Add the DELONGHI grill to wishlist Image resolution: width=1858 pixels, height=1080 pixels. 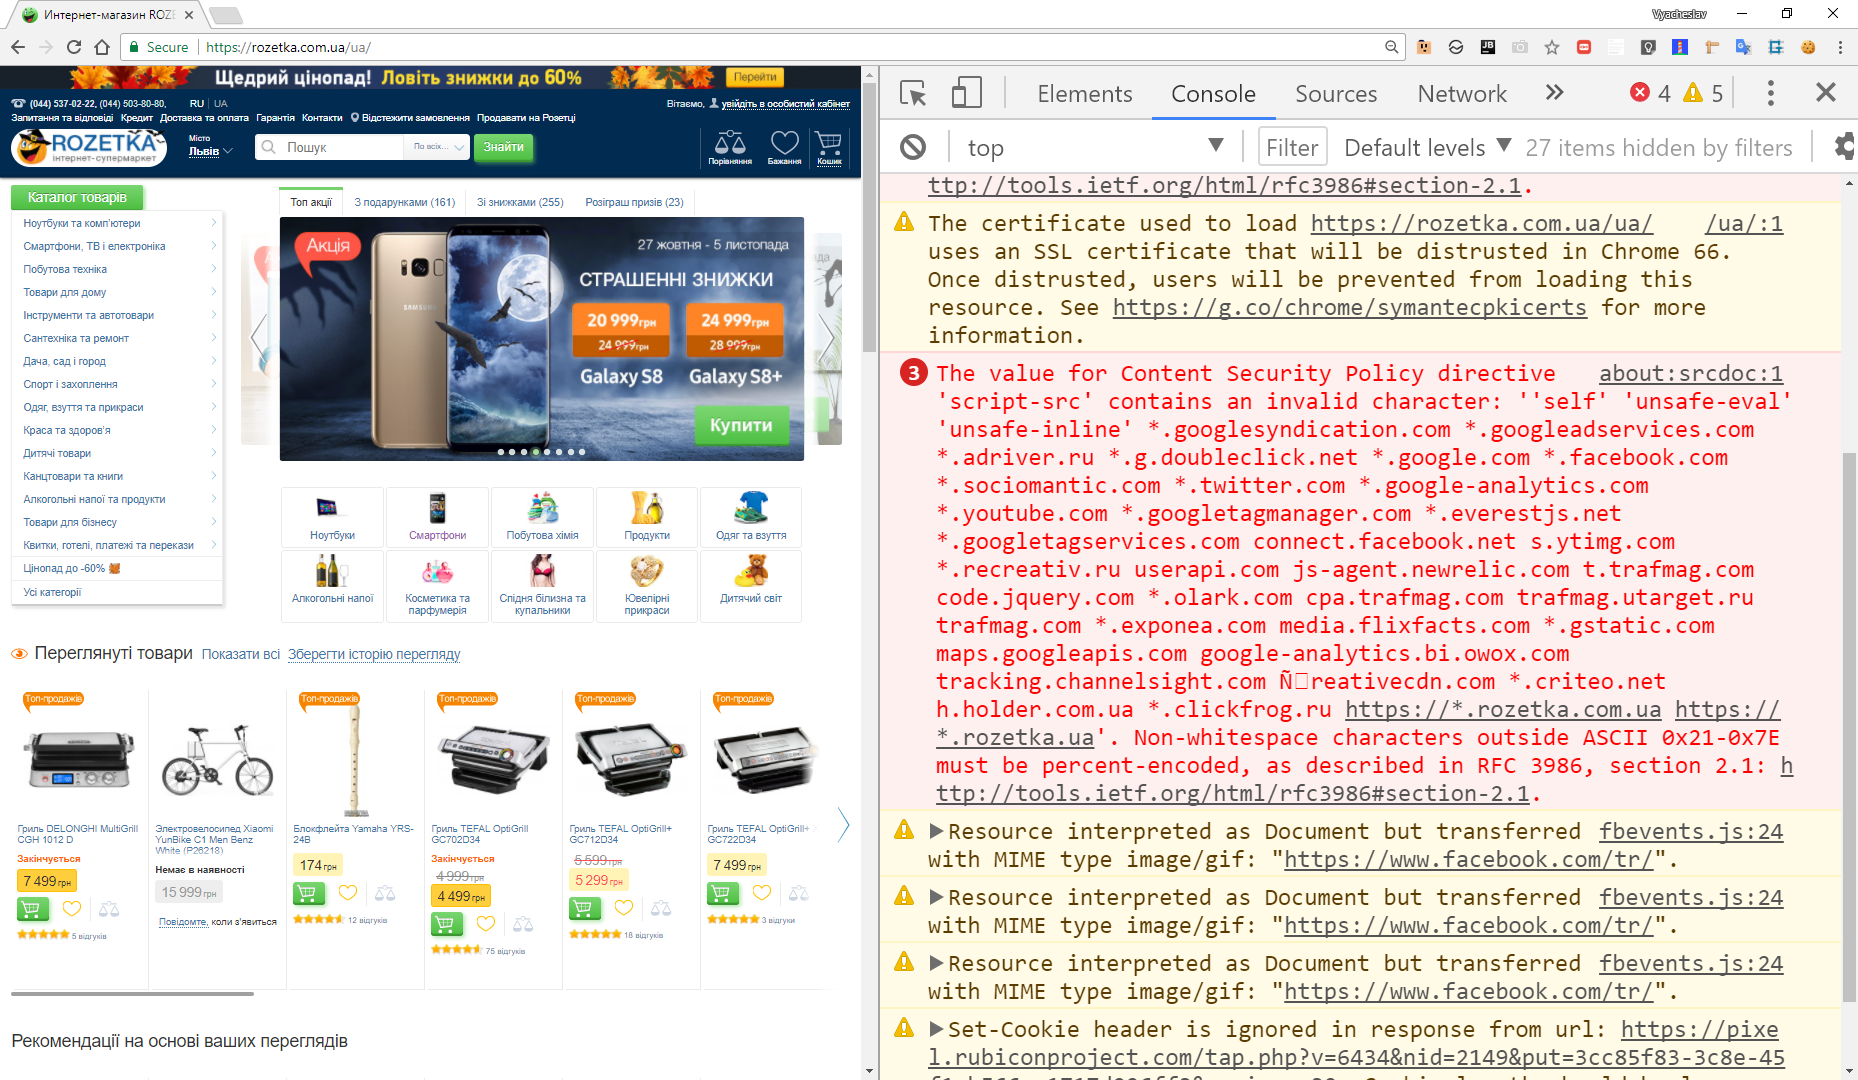point(72,909)
